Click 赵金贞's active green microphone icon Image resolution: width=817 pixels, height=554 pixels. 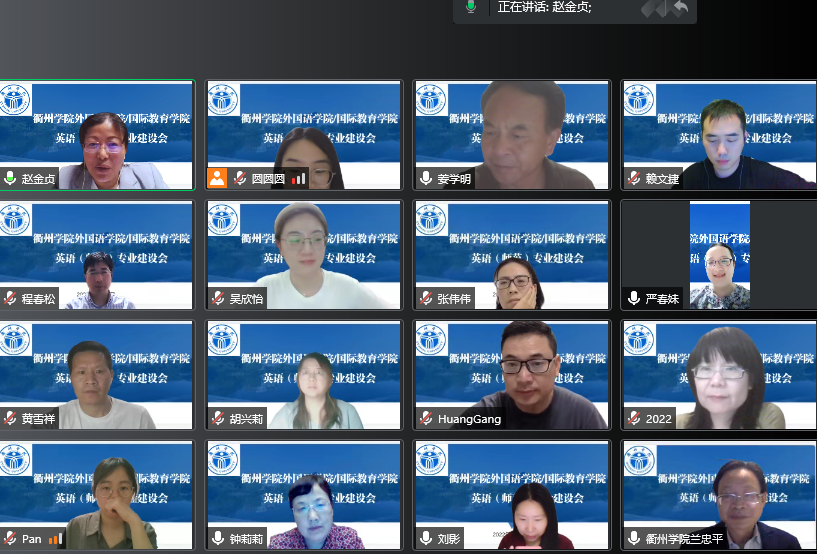10,178
